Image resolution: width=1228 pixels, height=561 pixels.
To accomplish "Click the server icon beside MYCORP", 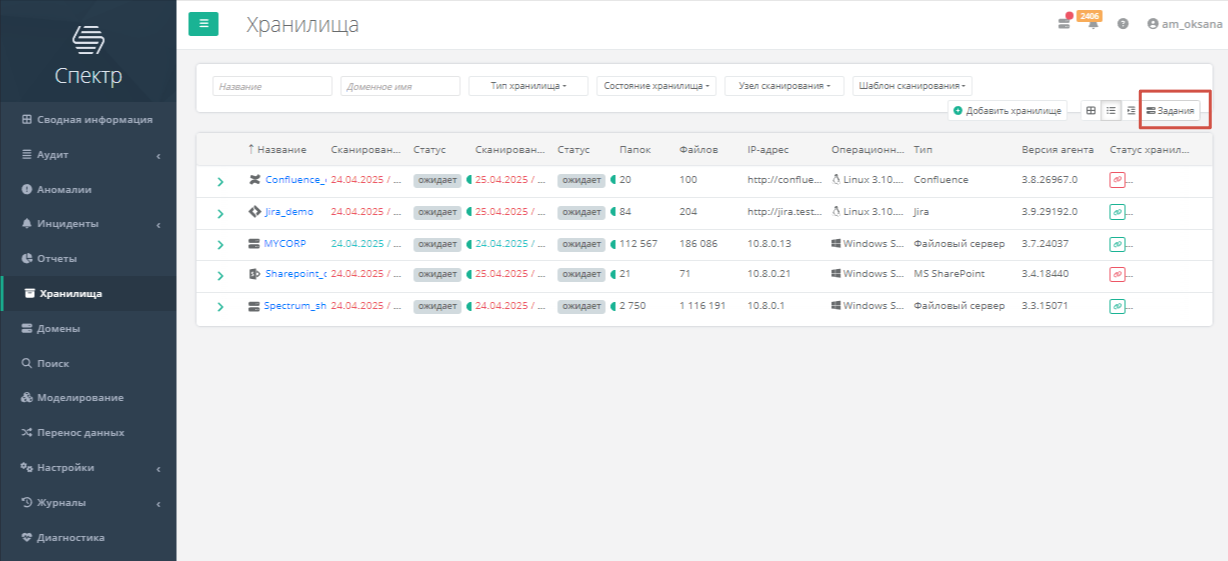I will coord(254,243).
